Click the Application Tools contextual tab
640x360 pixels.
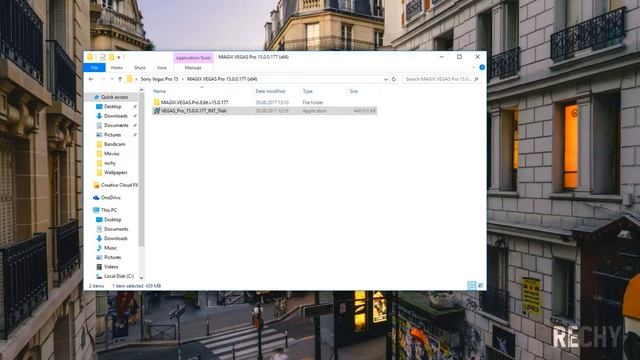point(193,58)
